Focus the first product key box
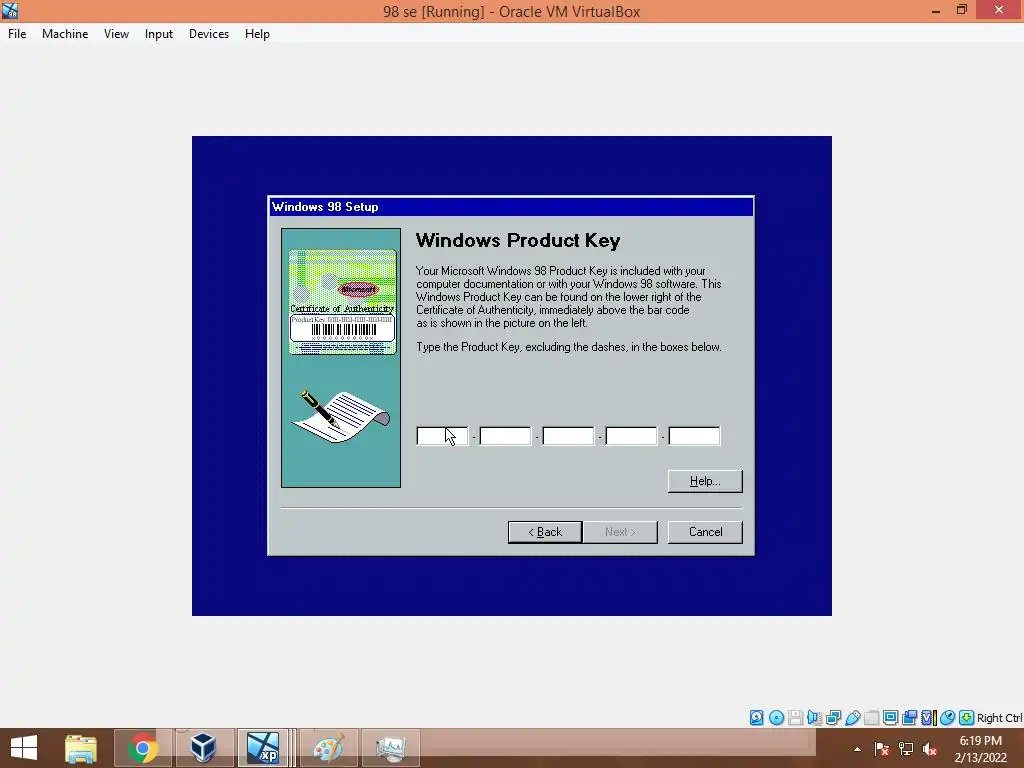This screenshot has width=1024, height=768. [442, 436]
